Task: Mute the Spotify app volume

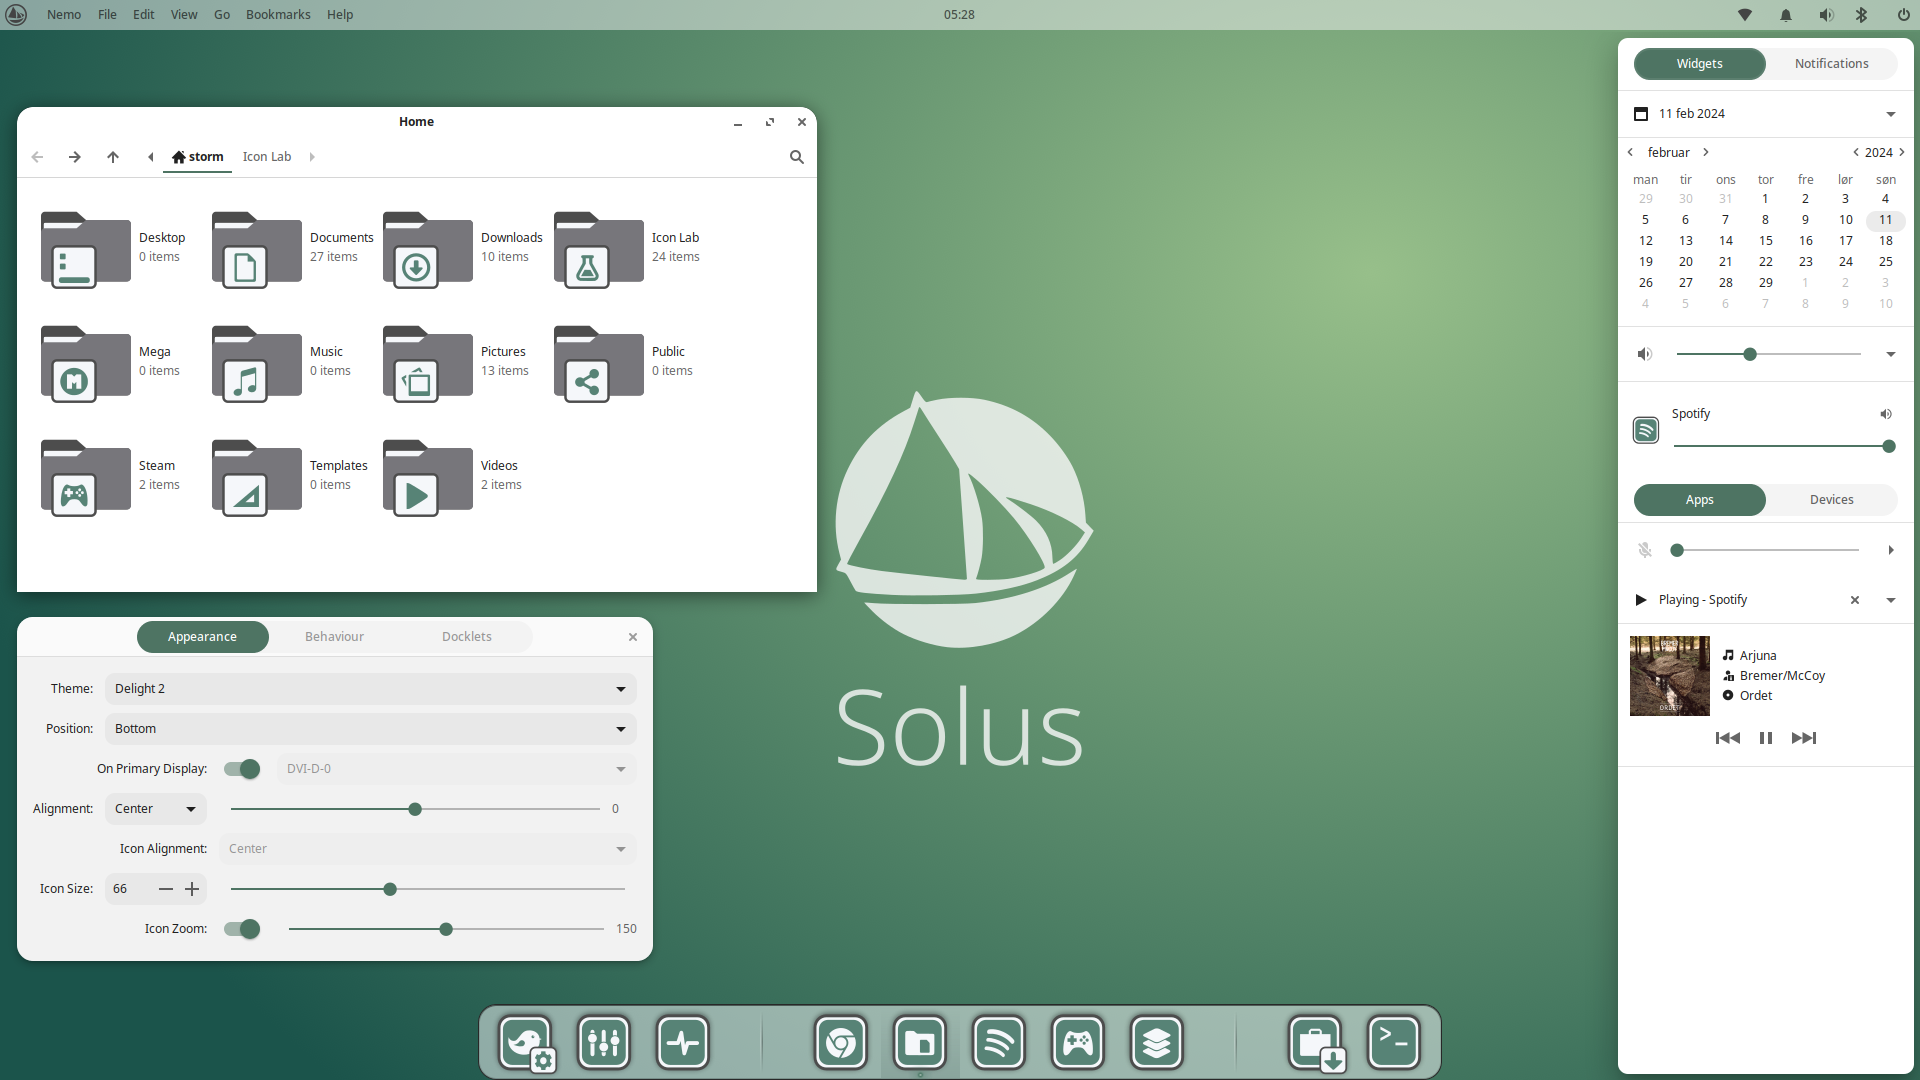Action: [x=1886, y=414]
